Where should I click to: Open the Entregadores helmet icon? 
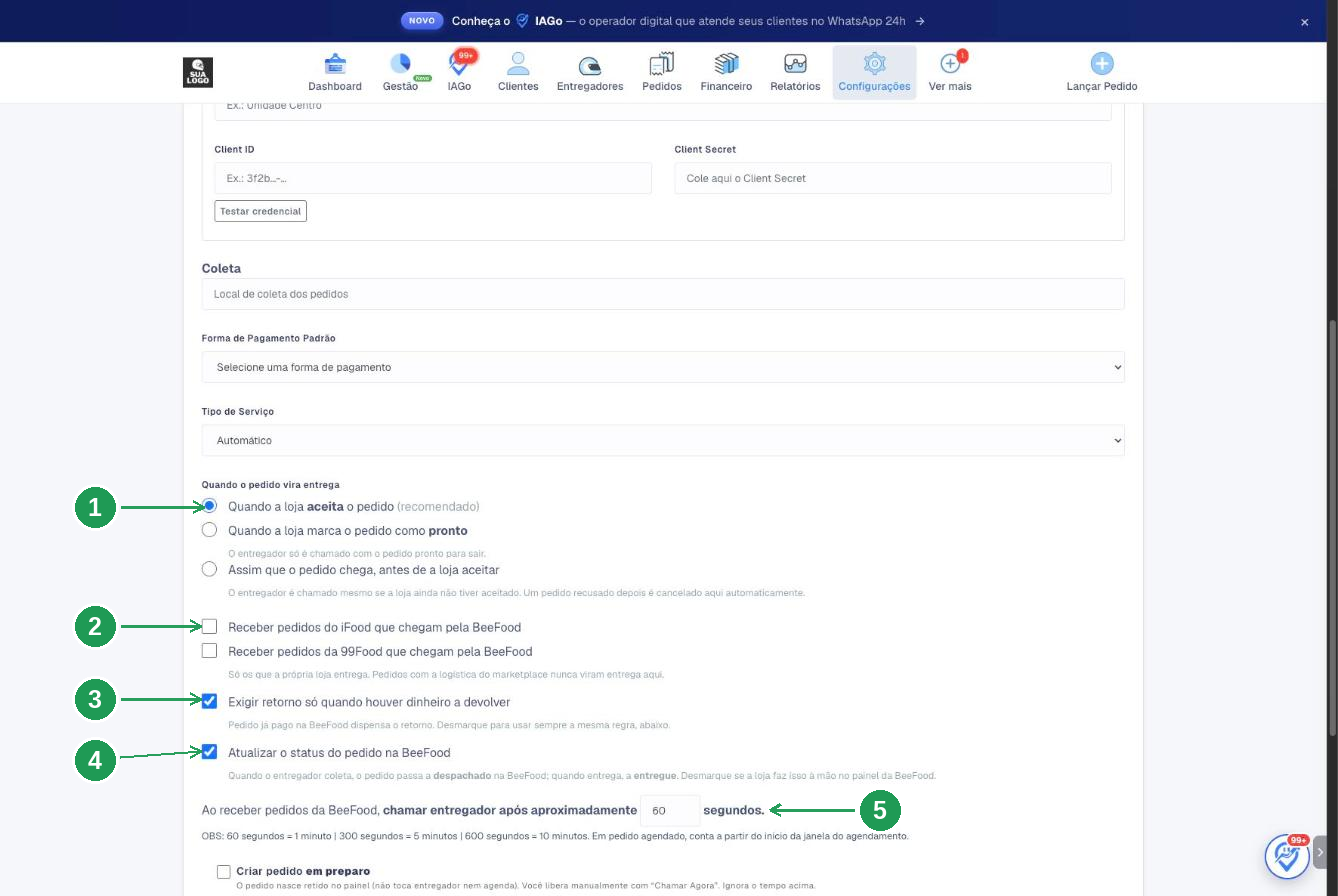click(590, 65)
